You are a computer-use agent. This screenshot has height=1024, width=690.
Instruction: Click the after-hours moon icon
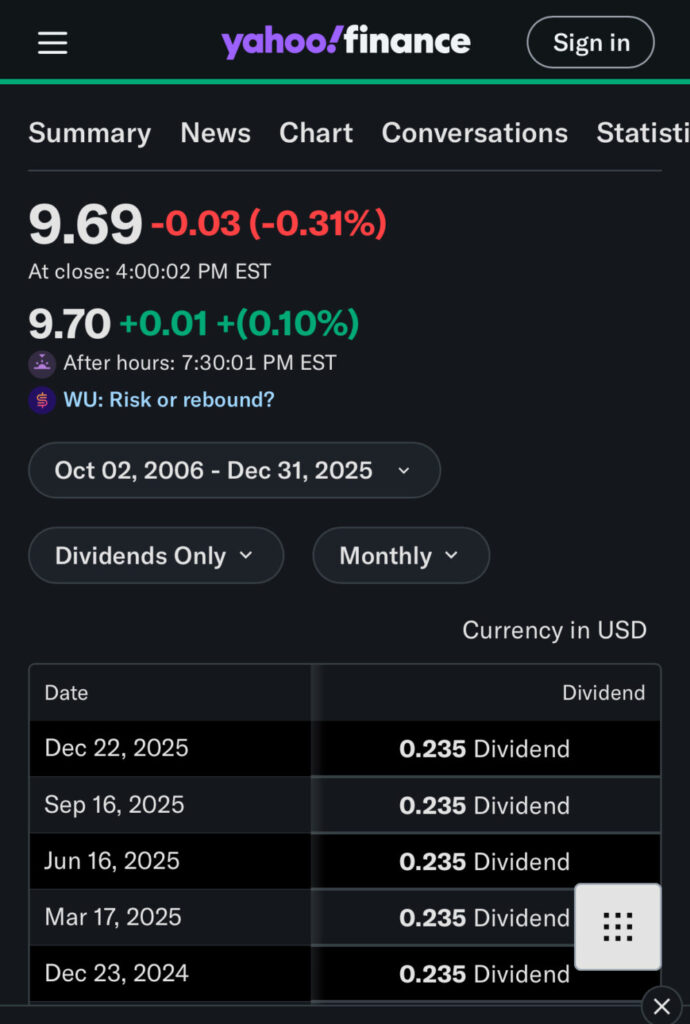tap(42, 363)
